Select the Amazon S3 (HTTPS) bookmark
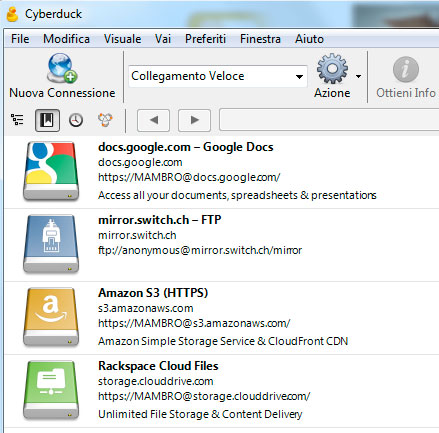 point(222,318)
